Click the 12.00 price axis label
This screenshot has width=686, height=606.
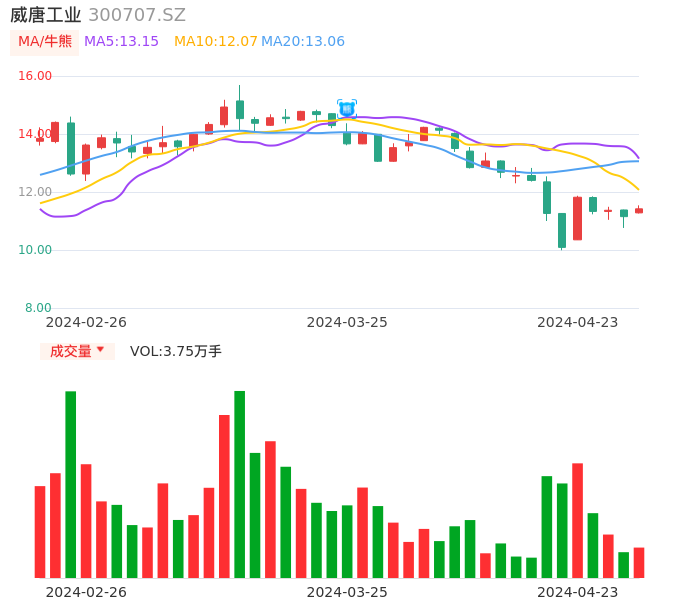click(36, 192)
